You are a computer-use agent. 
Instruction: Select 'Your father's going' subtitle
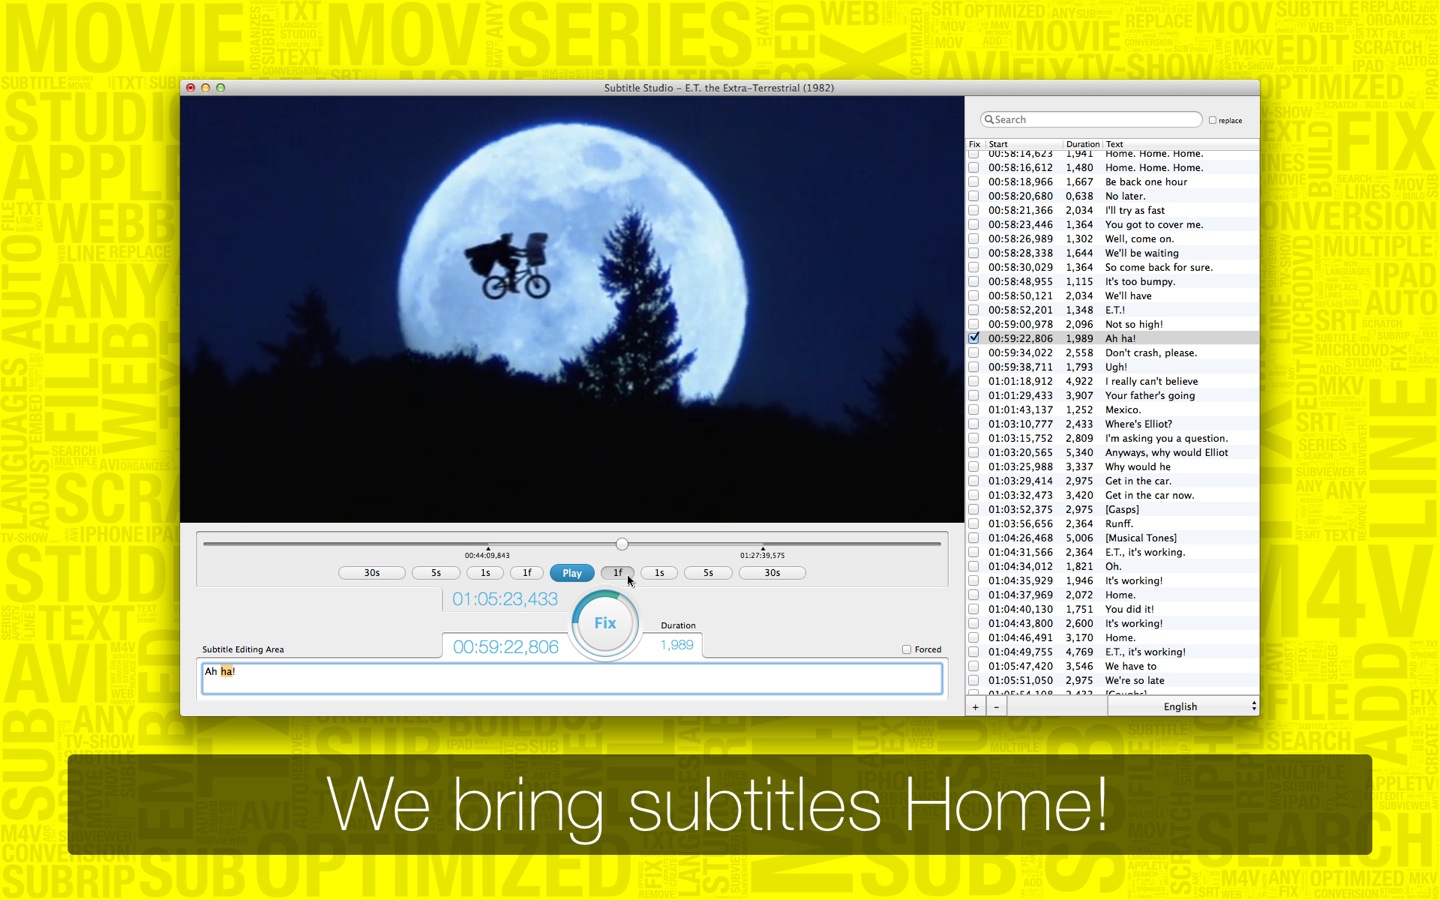pos(1150,395)
